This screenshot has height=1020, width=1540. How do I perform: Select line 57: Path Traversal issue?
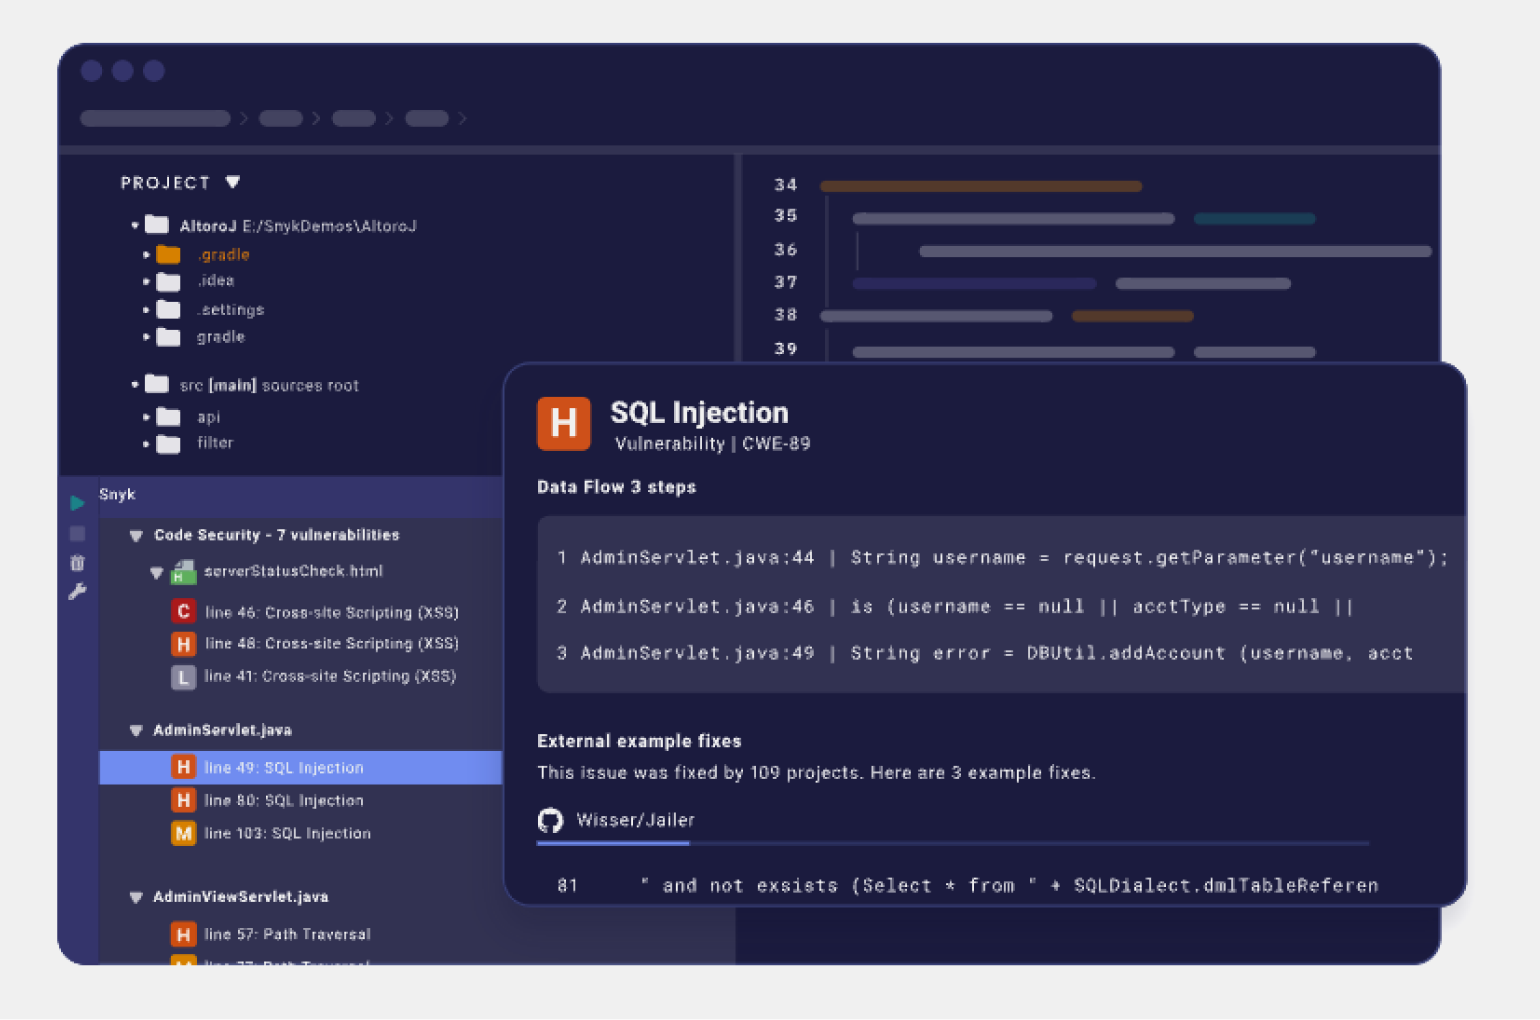coord(287,935)
